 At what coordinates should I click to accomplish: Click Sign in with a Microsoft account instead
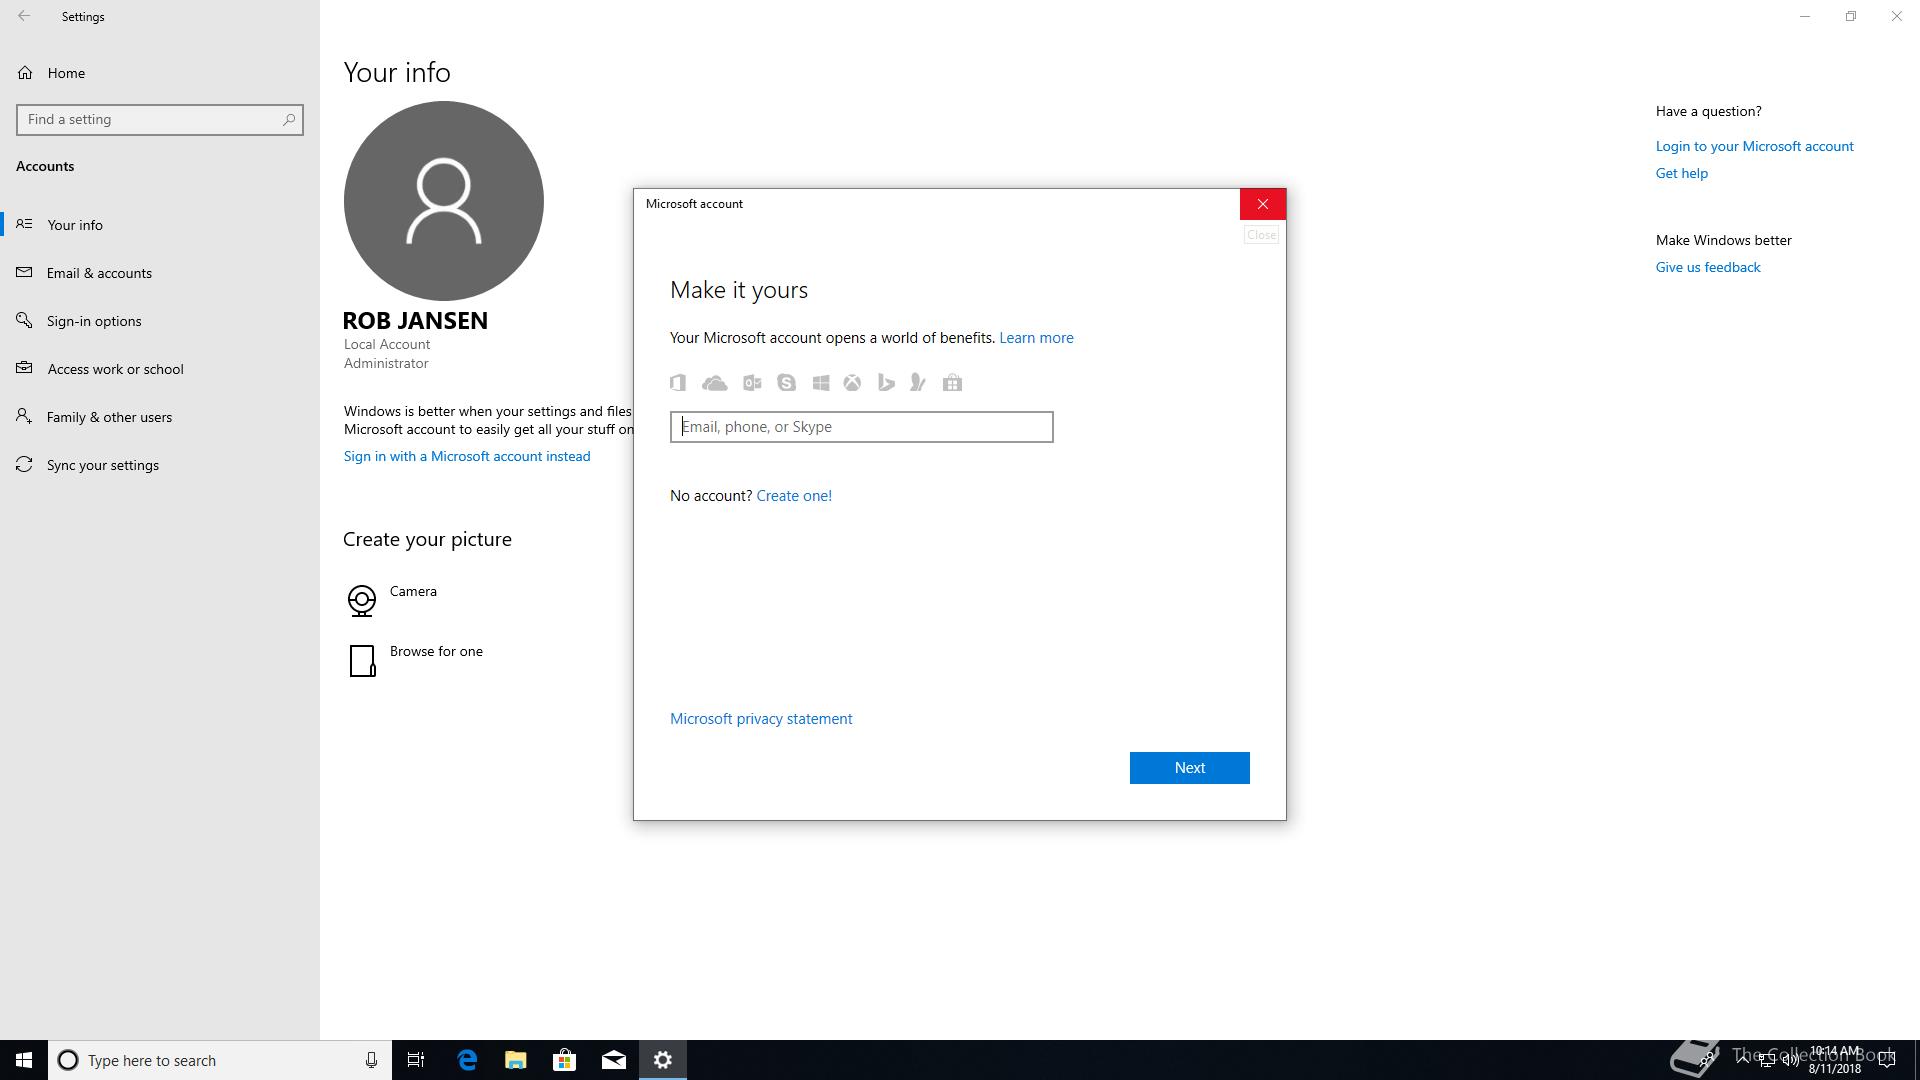[x=467, y=456]
